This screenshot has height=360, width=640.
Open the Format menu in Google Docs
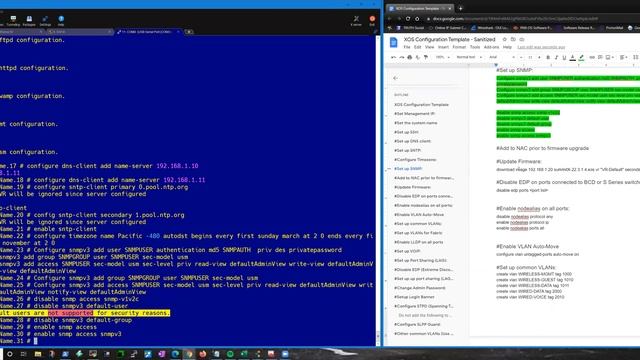coord(459,47)
